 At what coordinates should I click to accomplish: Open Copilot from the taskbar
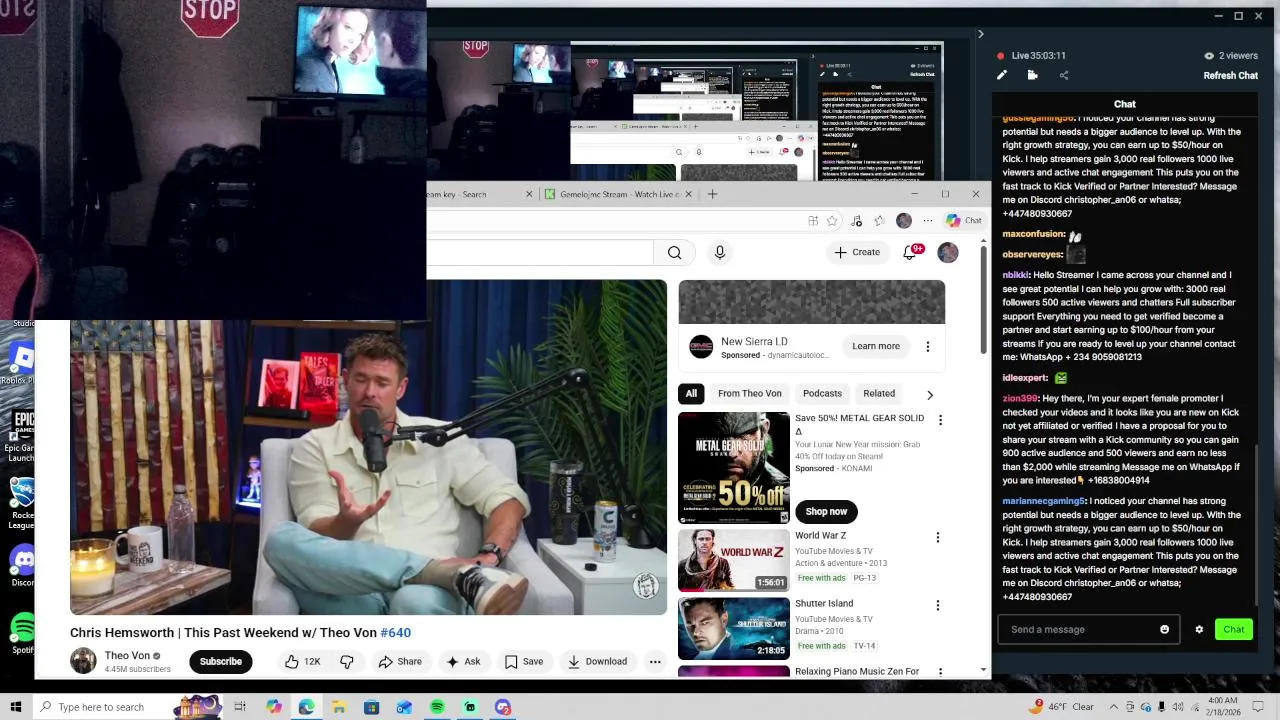tap(274, 707)
